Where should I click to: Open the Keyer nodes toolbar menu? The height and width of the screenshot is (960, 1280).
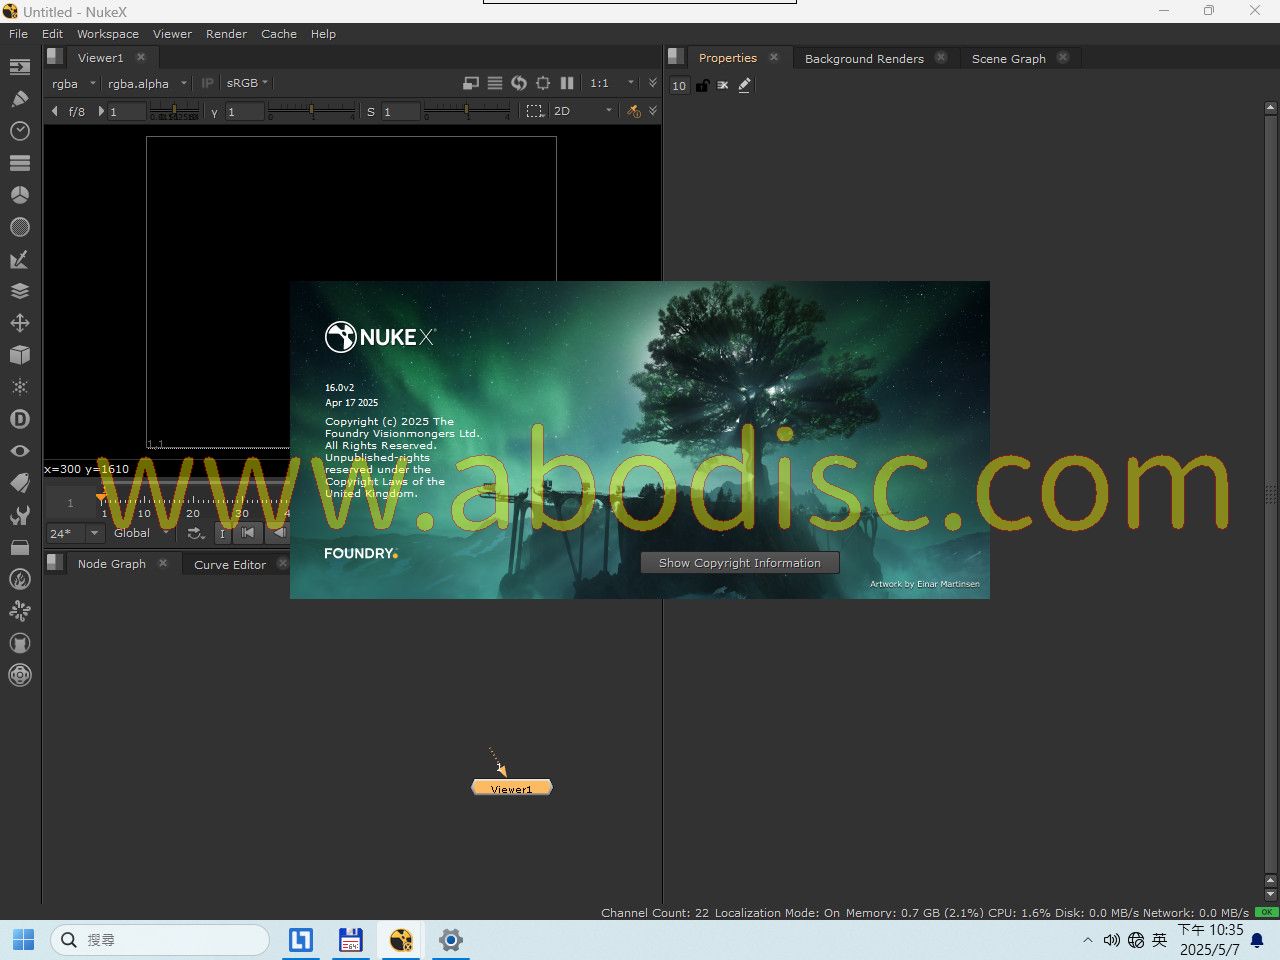20,259
